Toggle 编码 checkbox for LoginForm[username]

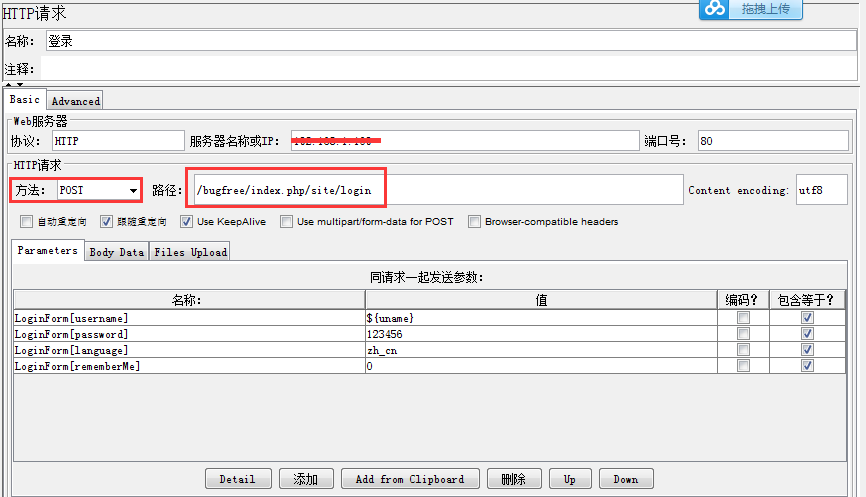743,318
